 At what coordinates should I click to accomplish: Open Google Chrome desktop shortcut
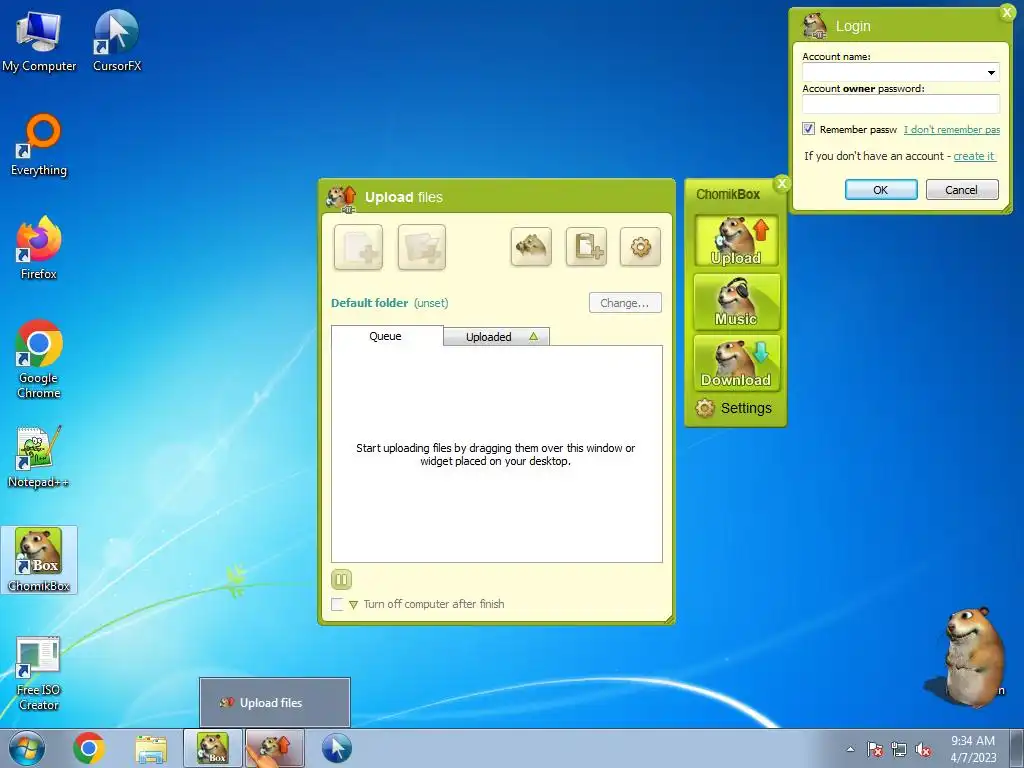pos(39,359)
